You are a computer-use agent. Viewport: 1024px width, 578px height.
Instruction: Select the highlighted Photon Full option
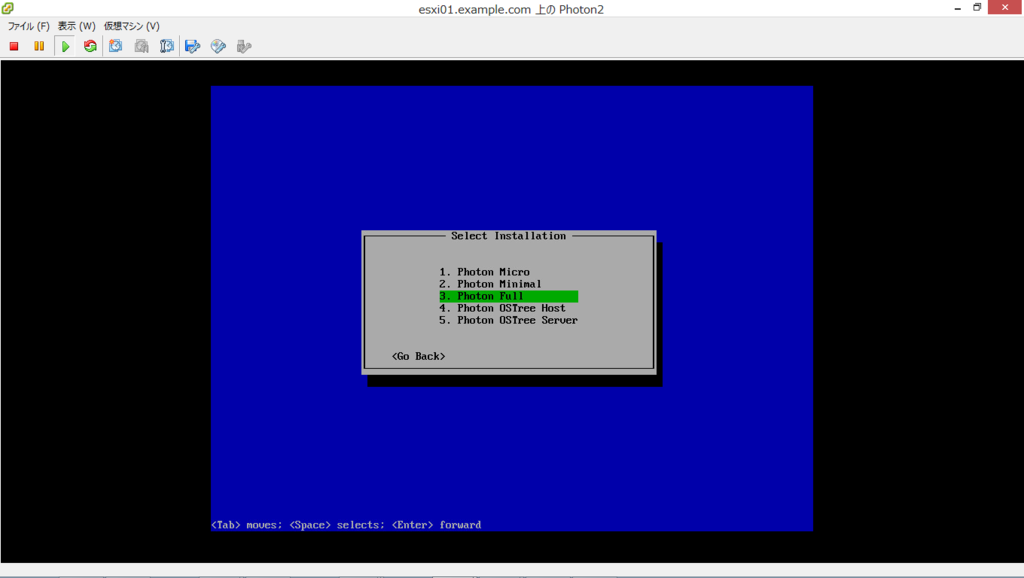(x=508, y=297)
